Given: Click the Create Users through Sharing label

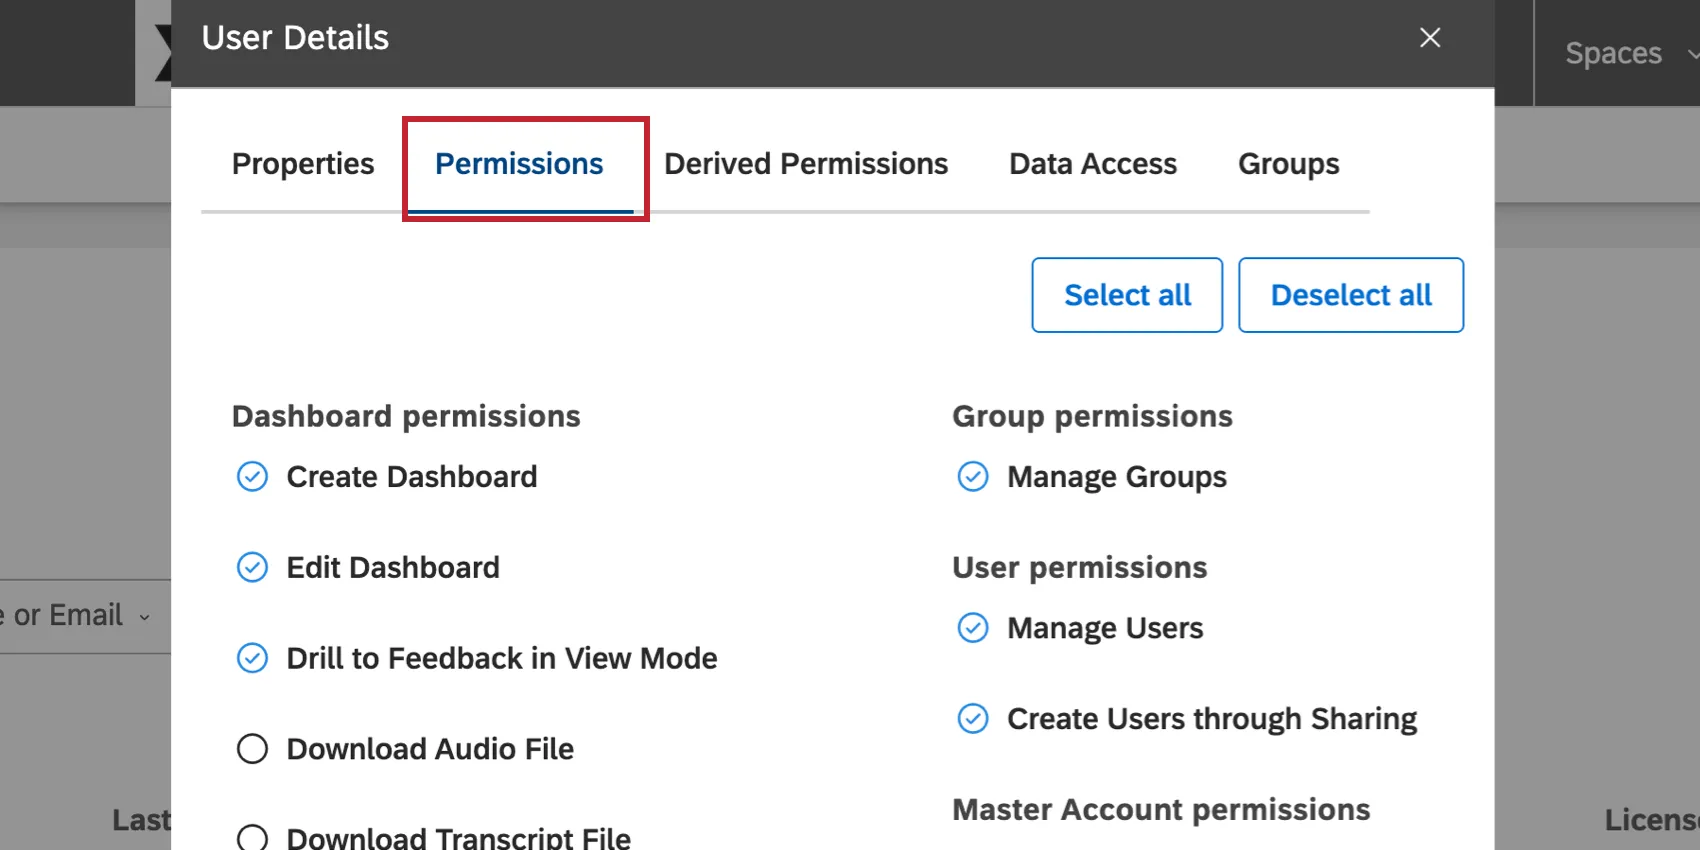Looking at the screenshot, I should 1212,719.
